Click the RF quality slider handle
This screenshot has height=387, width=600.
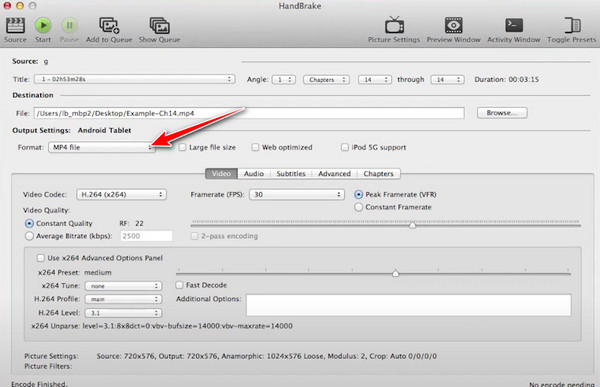click(412, 225)
